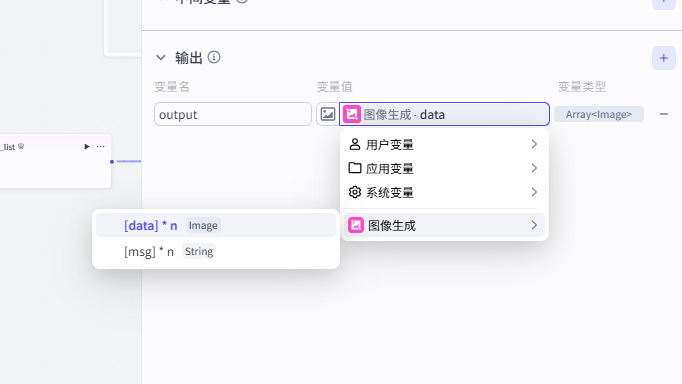Click the pink 图像生成 icon in dropdown list
The image size is (682, 384).
356,225
